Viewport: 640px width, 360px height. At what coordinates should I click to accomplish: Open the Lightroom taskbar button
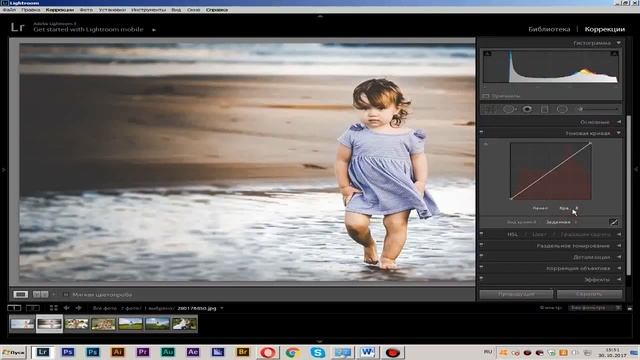coord(43,352)
